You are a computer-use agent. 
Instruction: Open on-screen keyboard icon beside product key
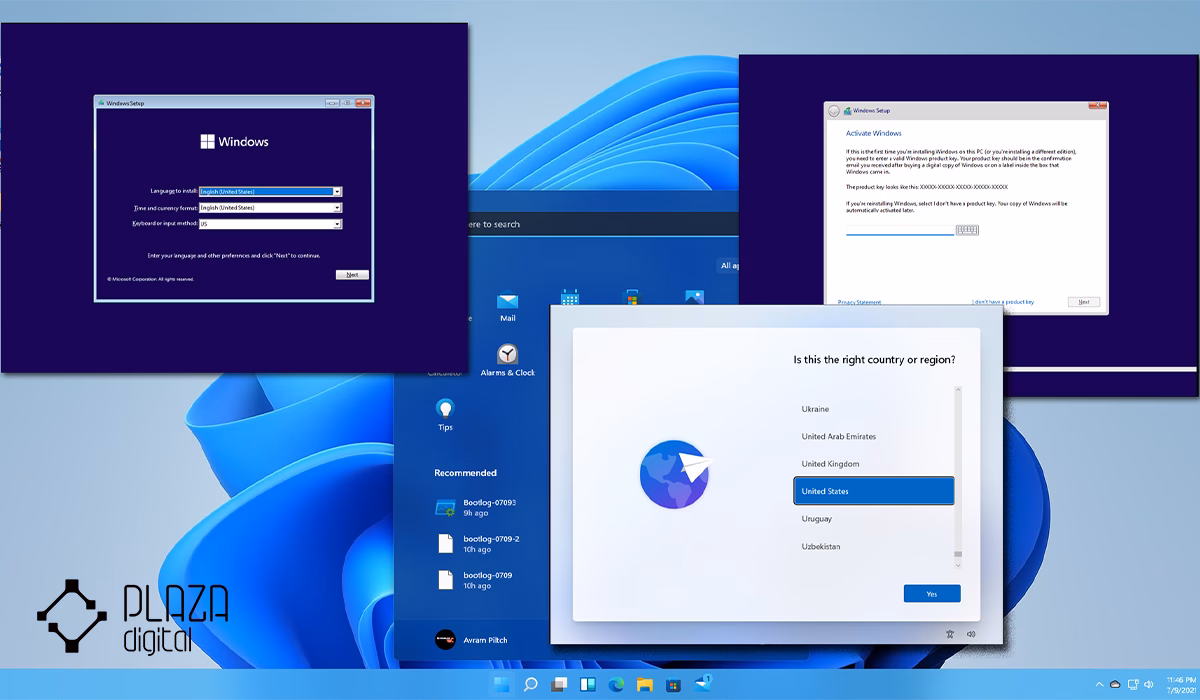[x=967, y=230]
